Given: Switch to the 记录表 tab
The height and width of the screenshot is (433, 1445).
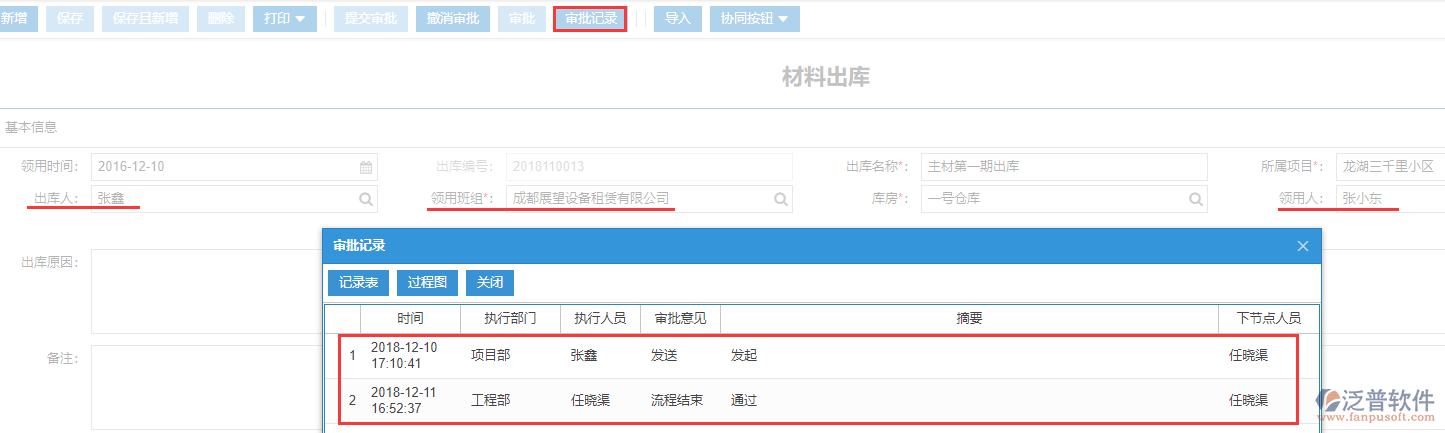Looking at the screenshot, I should point(358,283).
